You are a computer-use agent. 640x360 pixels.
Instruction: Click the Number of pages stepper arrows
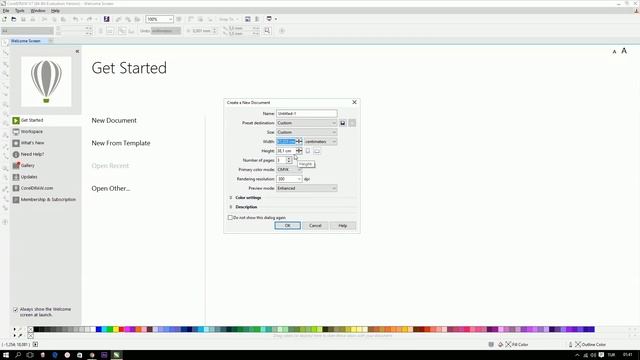point(289,160)
